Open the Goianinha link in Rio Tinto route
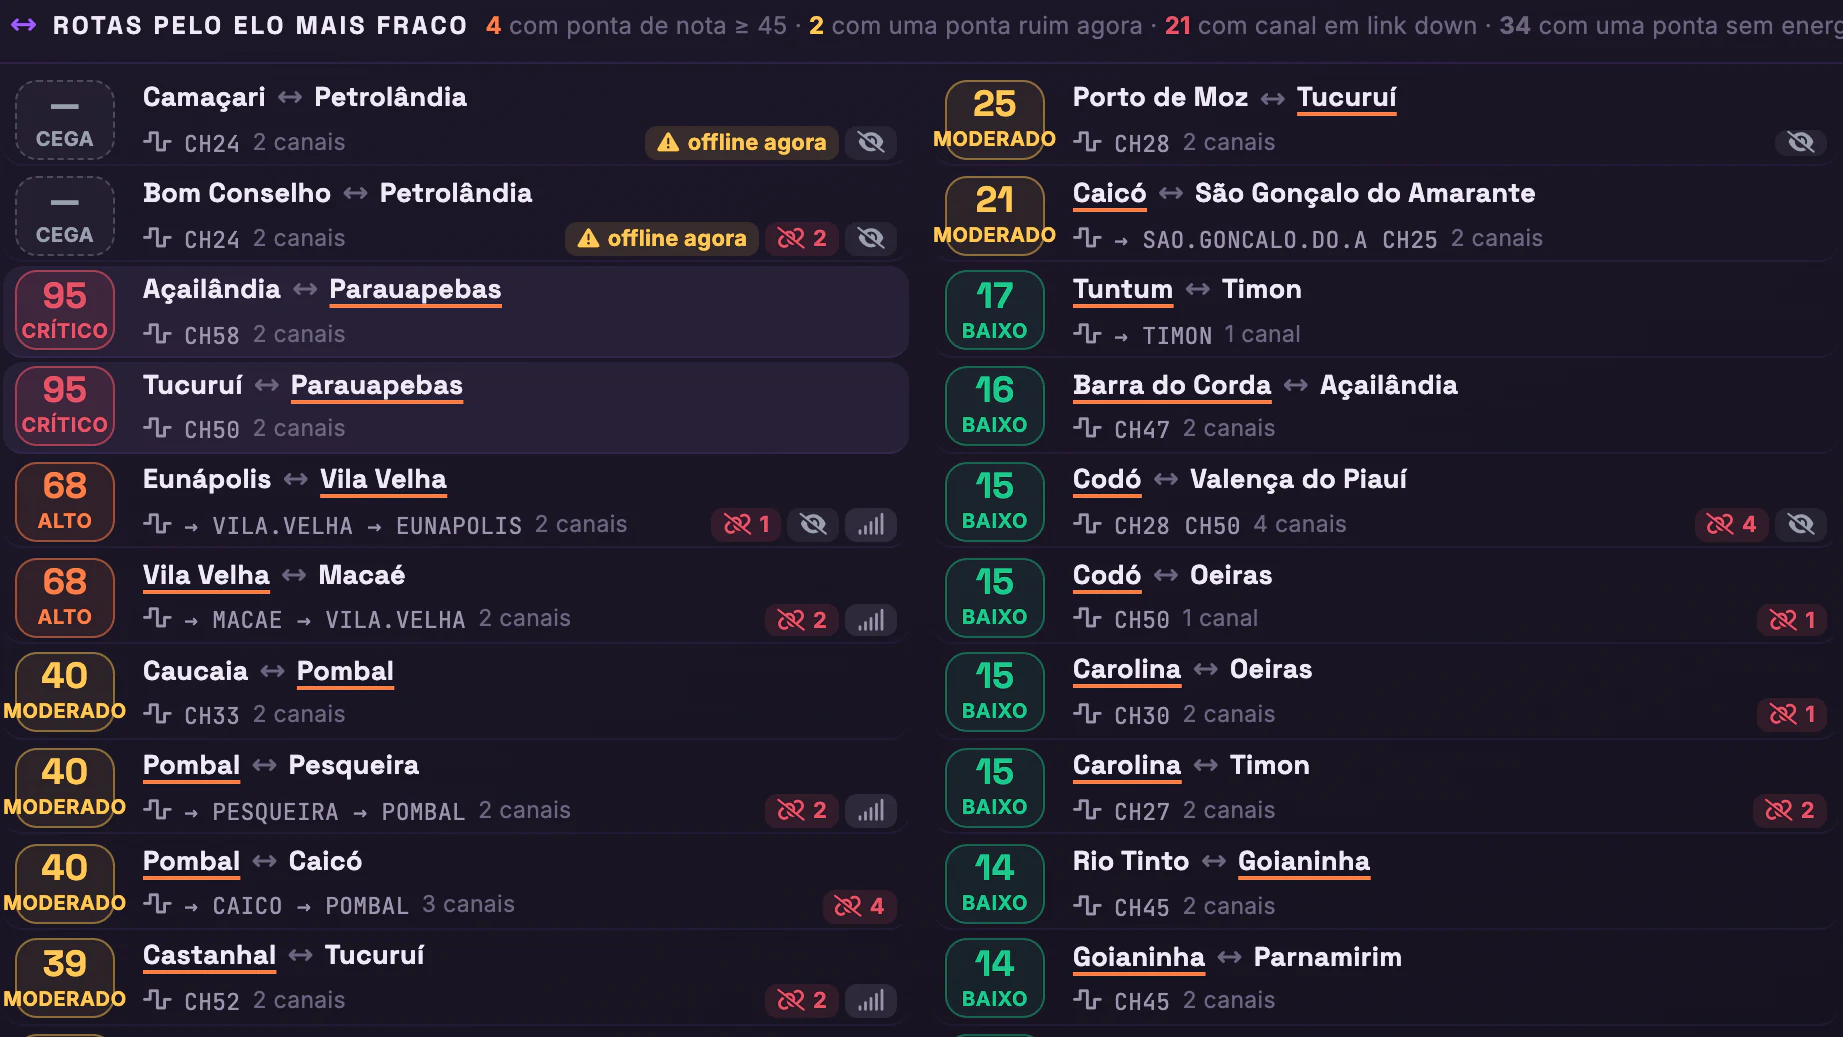Viewport: 1843px width, 1037px height. (1303, 862)
